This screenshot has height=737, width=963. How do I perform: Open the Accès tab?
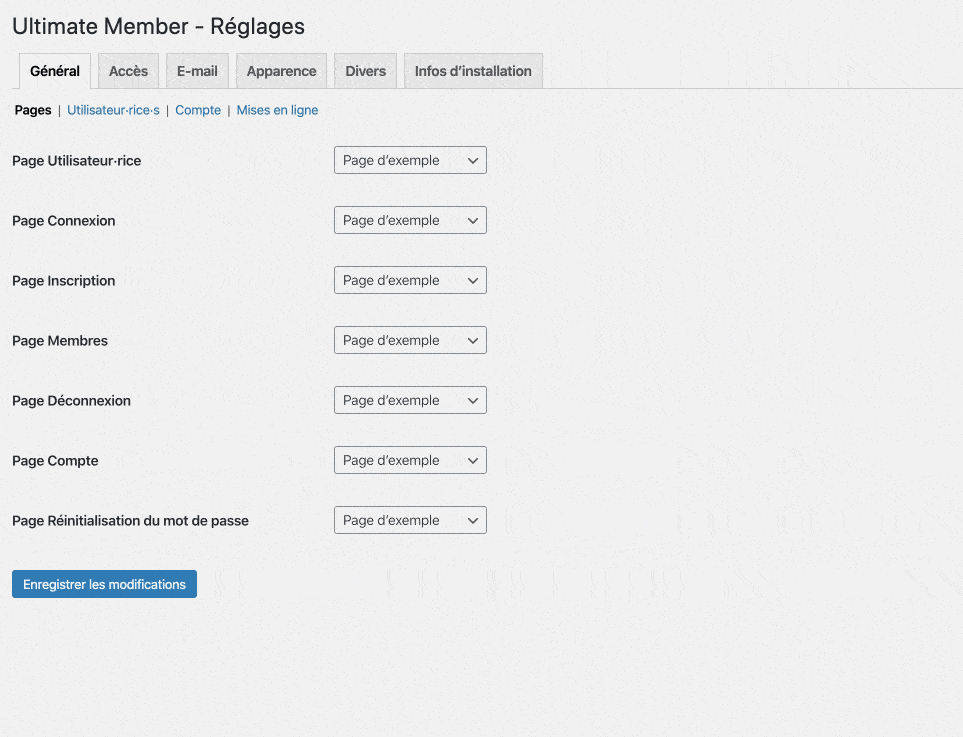pos(128,71)
